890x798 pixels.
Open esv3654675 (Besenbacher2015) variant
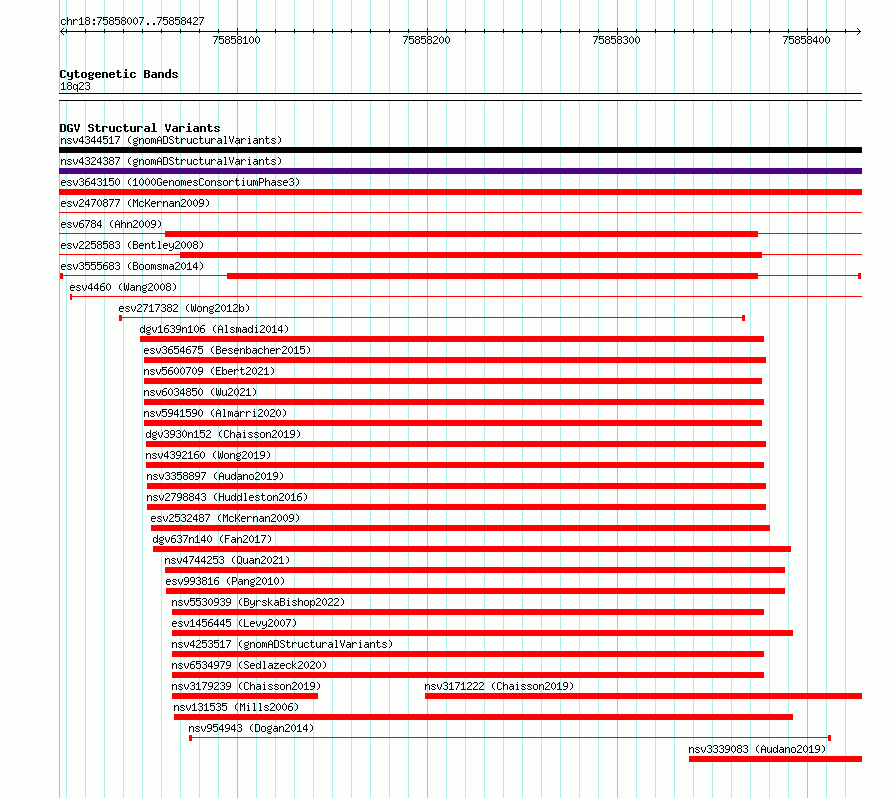[227, 350]
